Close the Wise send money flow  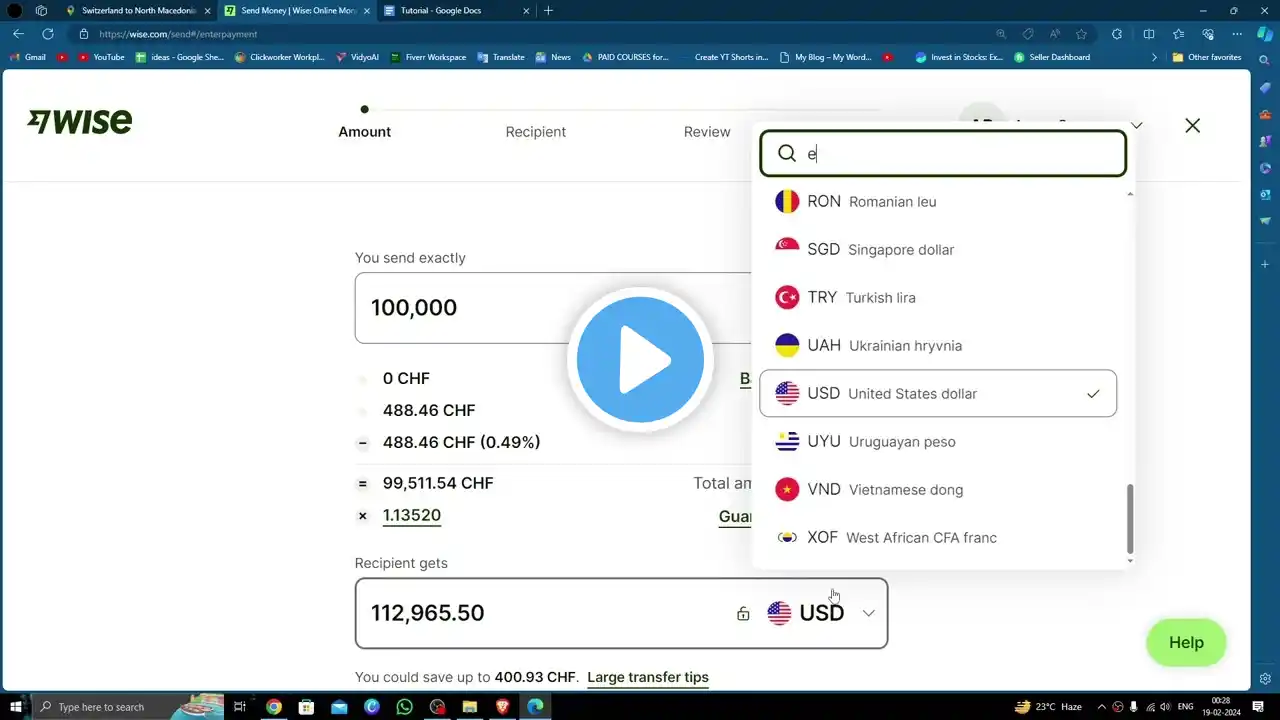(1192, 126)
